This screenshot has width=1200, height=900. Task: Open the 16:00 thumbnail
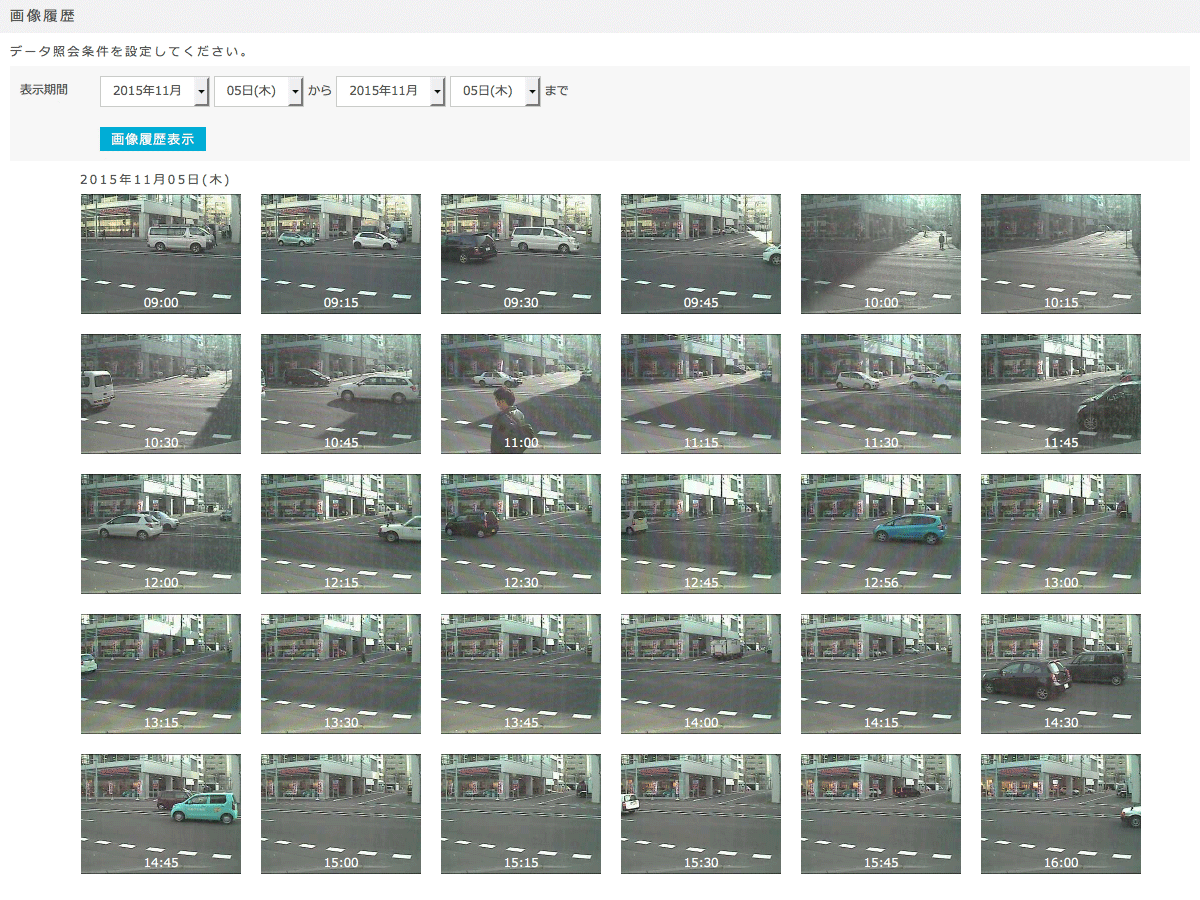1061,814
